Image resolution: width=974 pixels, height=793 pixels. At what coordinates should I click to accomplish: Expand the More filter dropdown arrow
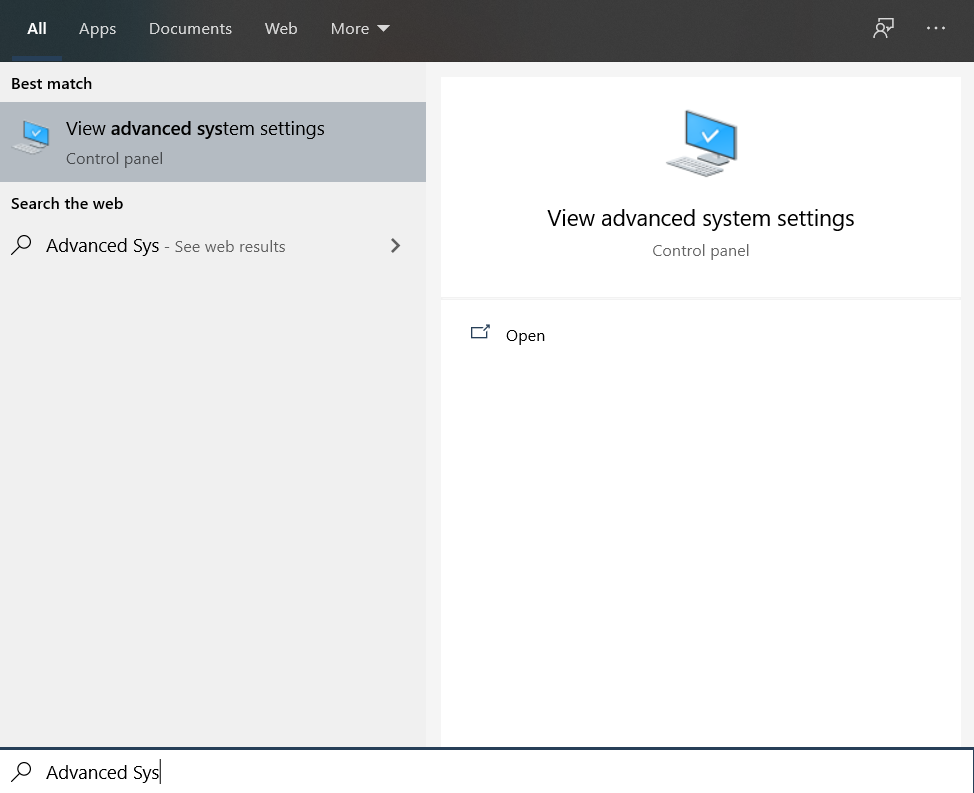click(x=384, y=29)
